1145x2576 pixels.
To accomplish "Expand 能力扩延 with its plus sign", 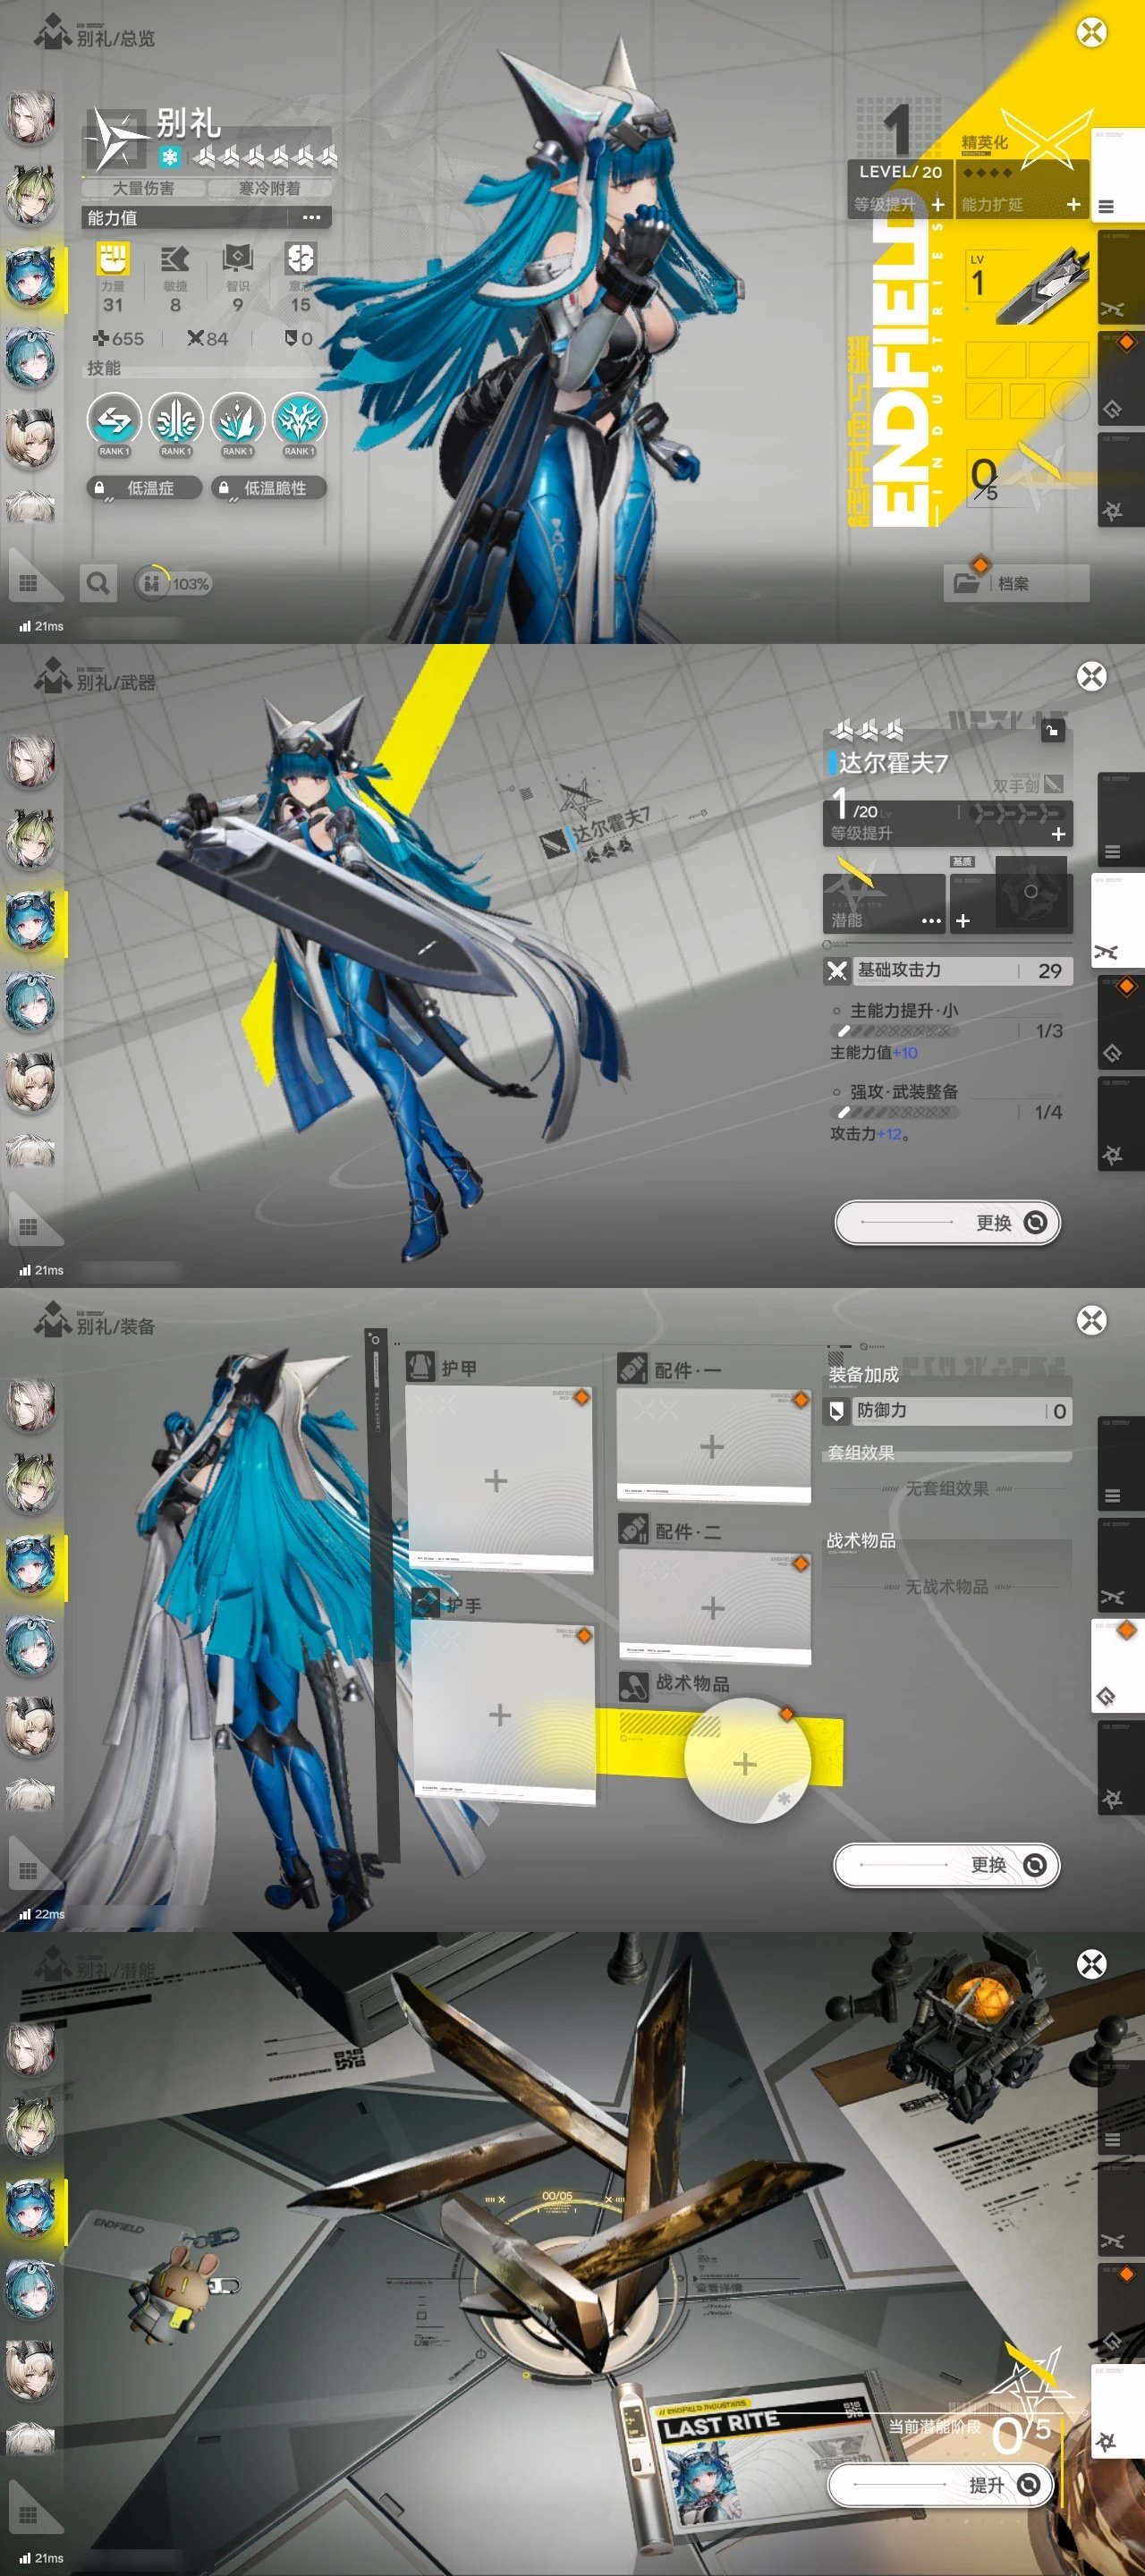I will click(x=1073, y=205).
